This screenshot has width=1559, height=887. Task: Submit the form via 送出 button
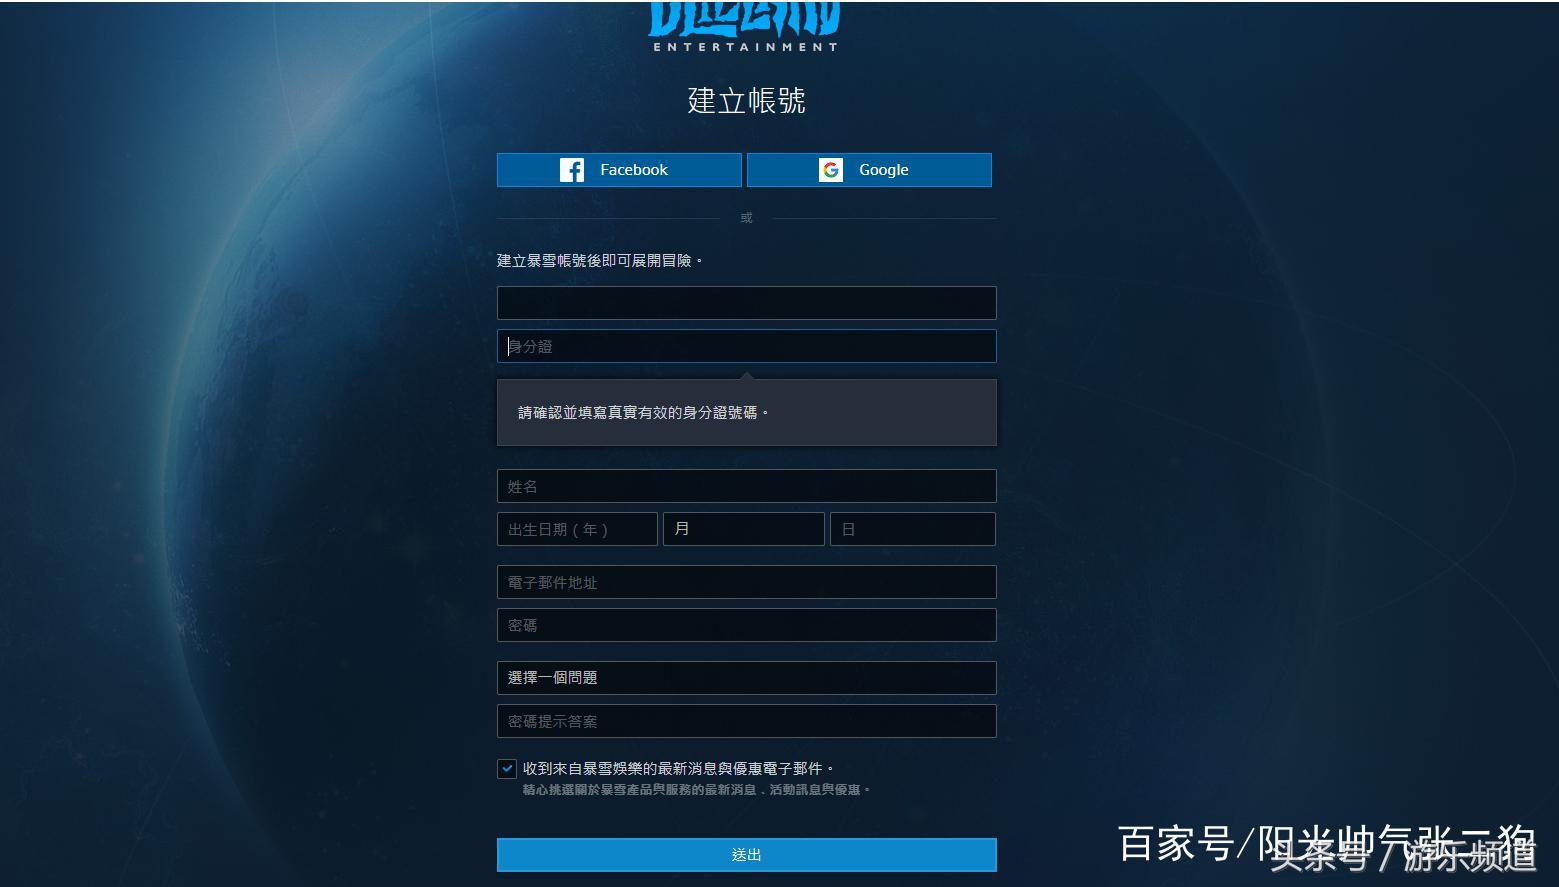point(746,854)
